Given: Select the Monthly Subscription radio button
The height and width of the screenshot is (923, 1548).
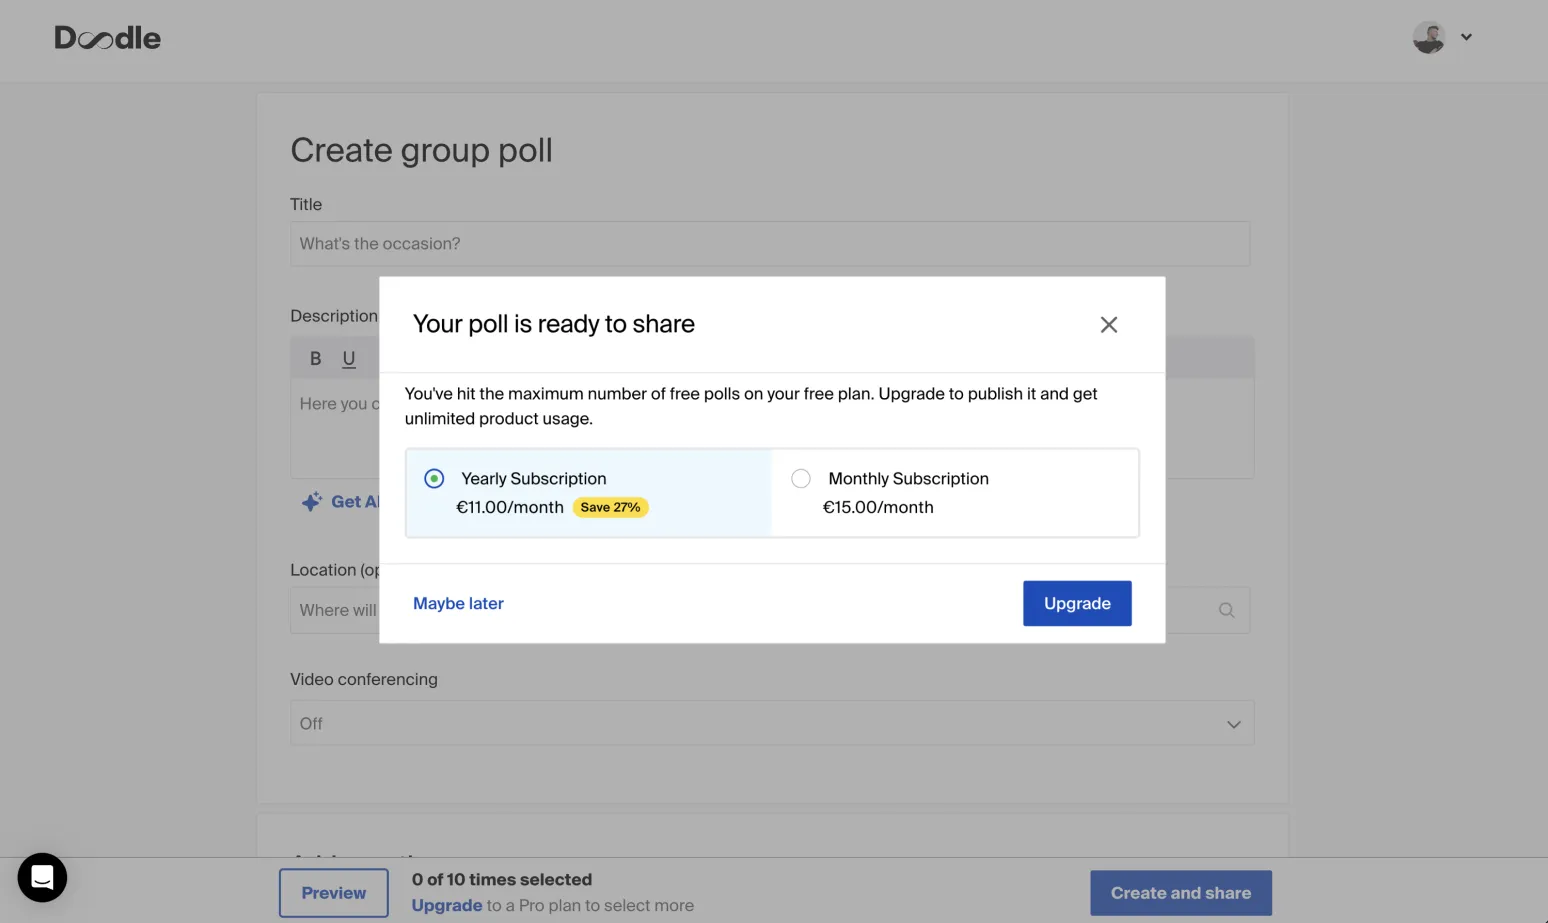Looking at the screenshot, I should [801, 479].
